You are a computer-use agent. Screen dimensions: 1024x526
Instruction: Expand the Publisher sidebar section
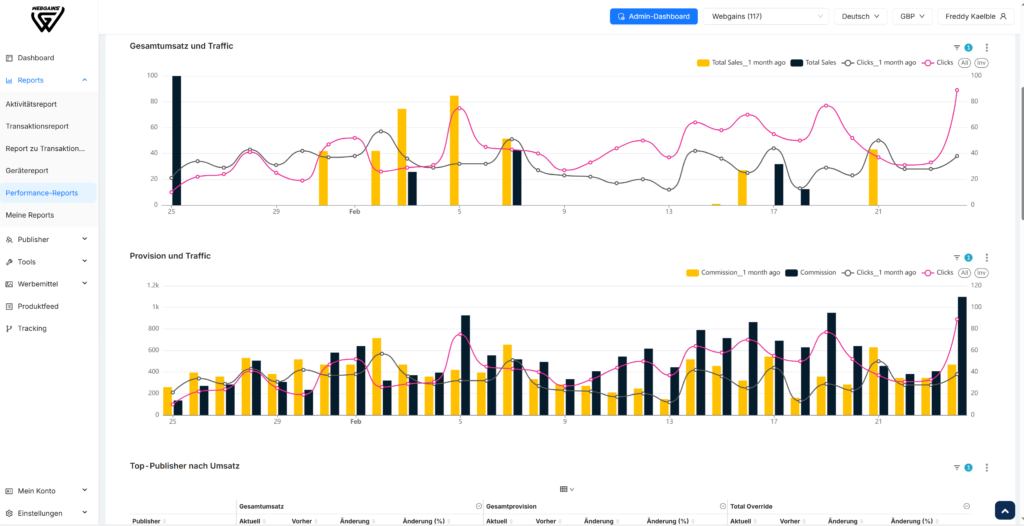(x=48, y=240)
